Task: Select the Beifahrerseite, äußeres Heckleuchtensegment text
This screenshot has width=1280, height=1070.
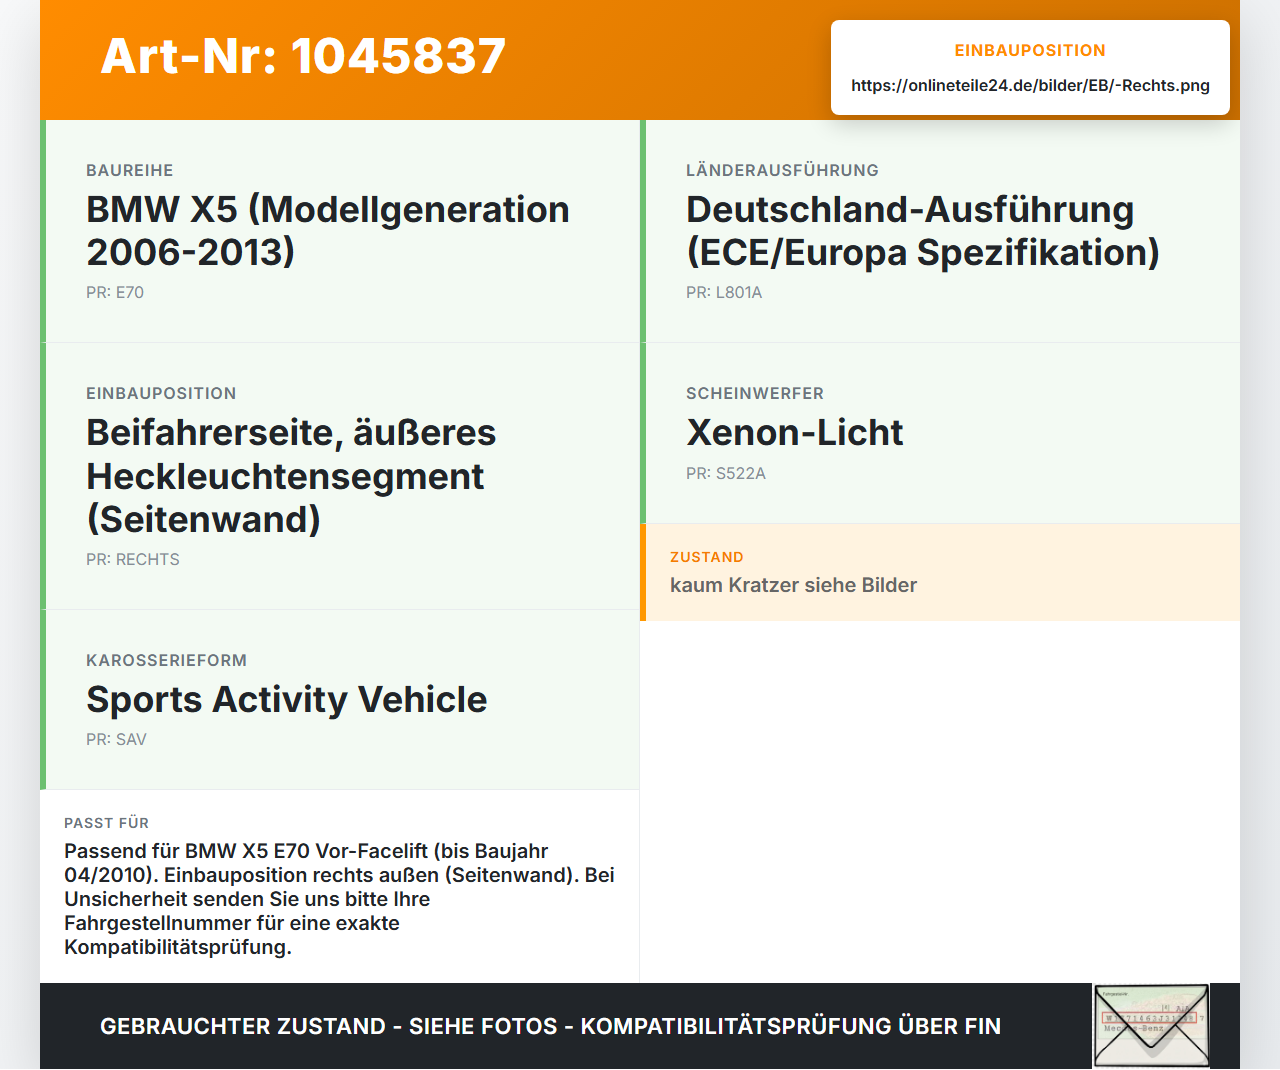Action: coord(291,476)
